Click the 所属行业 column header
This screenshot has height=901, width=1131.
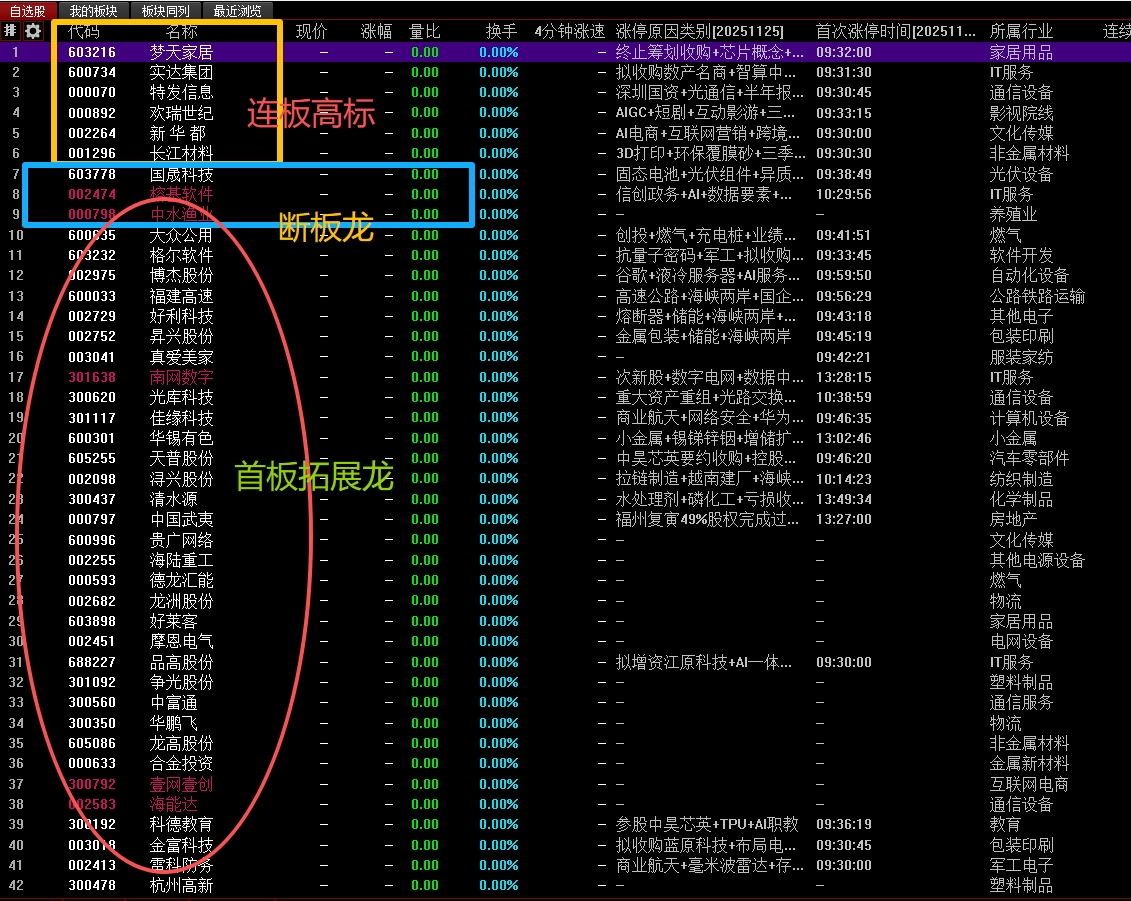[x=1021, y=32]
